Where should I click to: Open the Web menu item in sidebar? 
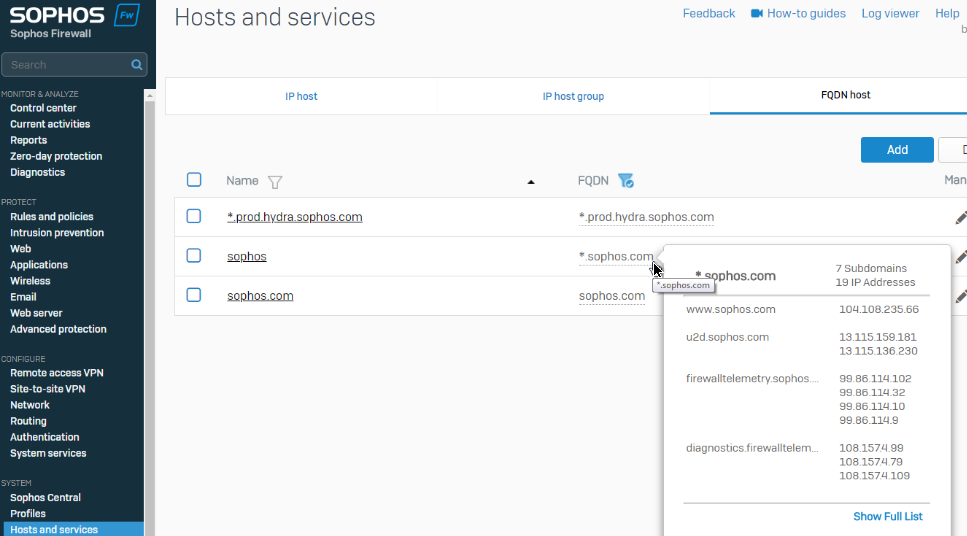click(20, 249)
